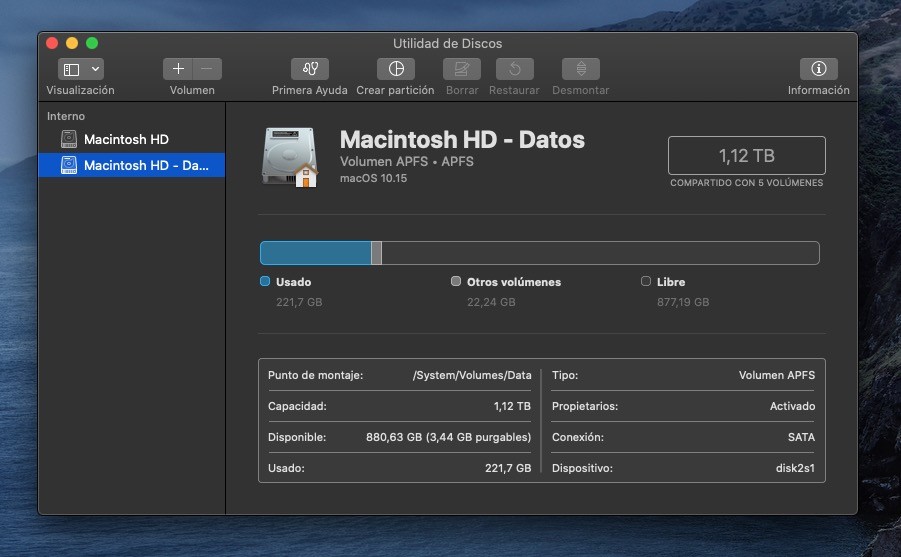Open Crear partición pie chart icon
901x557 pixels.
[396, 69]
